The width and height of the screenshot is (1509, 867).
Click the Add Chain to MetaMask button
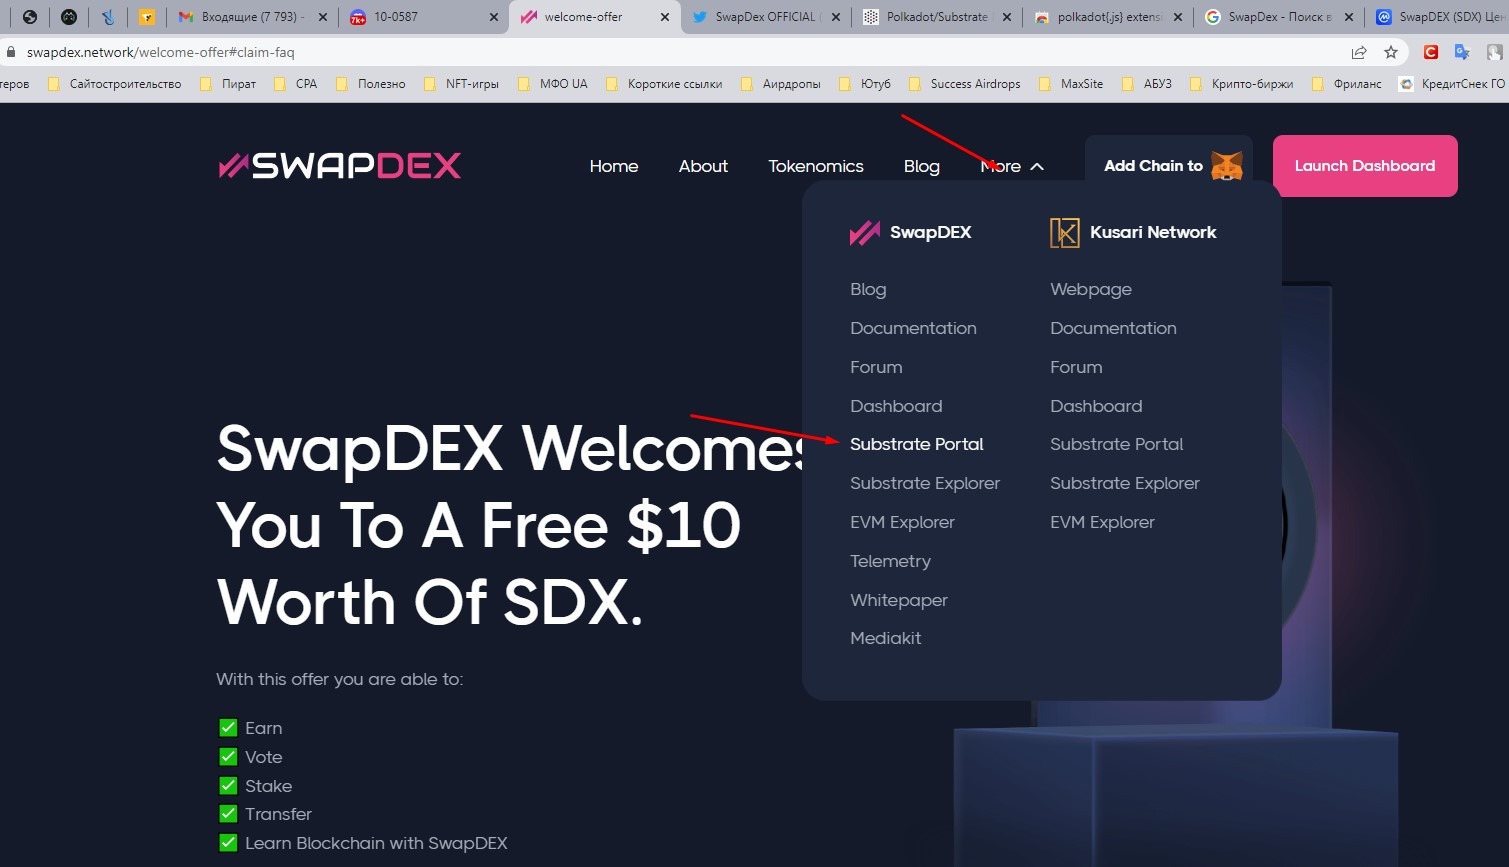pos(1169,166)
